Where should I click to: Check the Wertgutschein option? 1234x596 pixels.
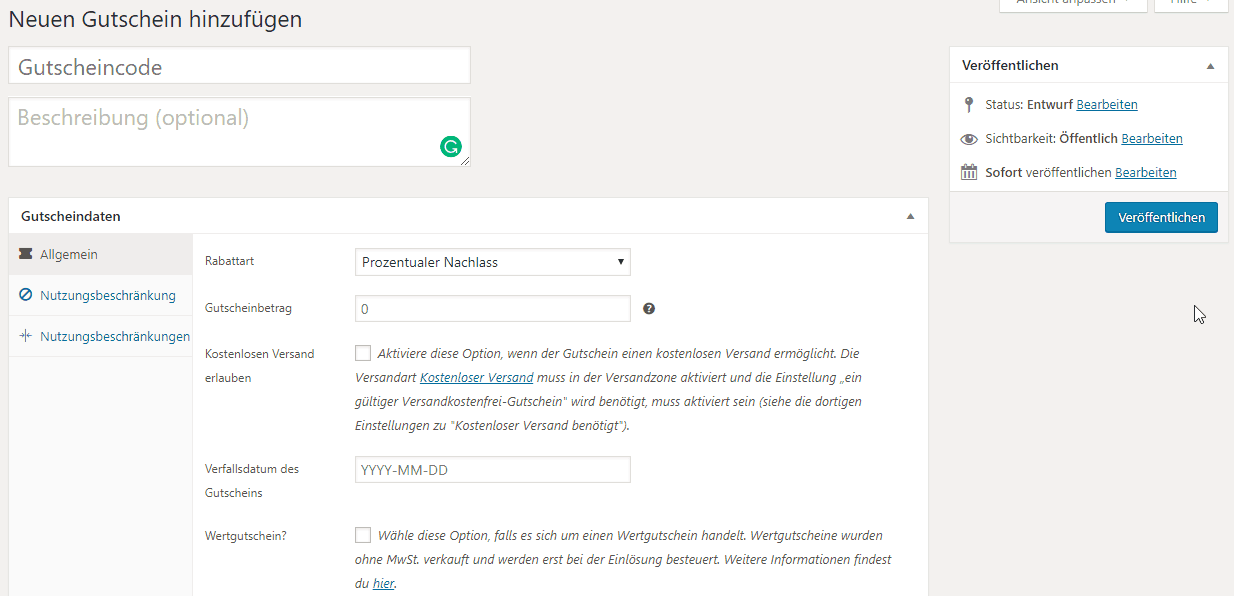(363, 535)
